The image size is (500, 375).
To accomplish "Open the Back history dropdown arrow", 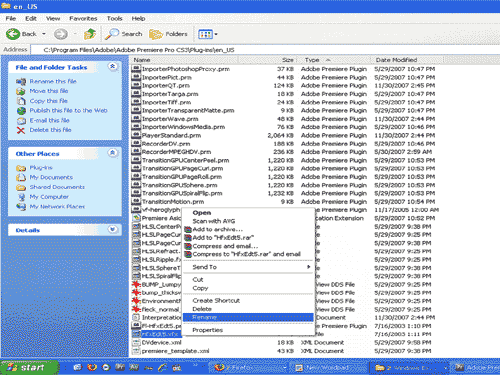I will pyautogui.click(x=44, y=34).
